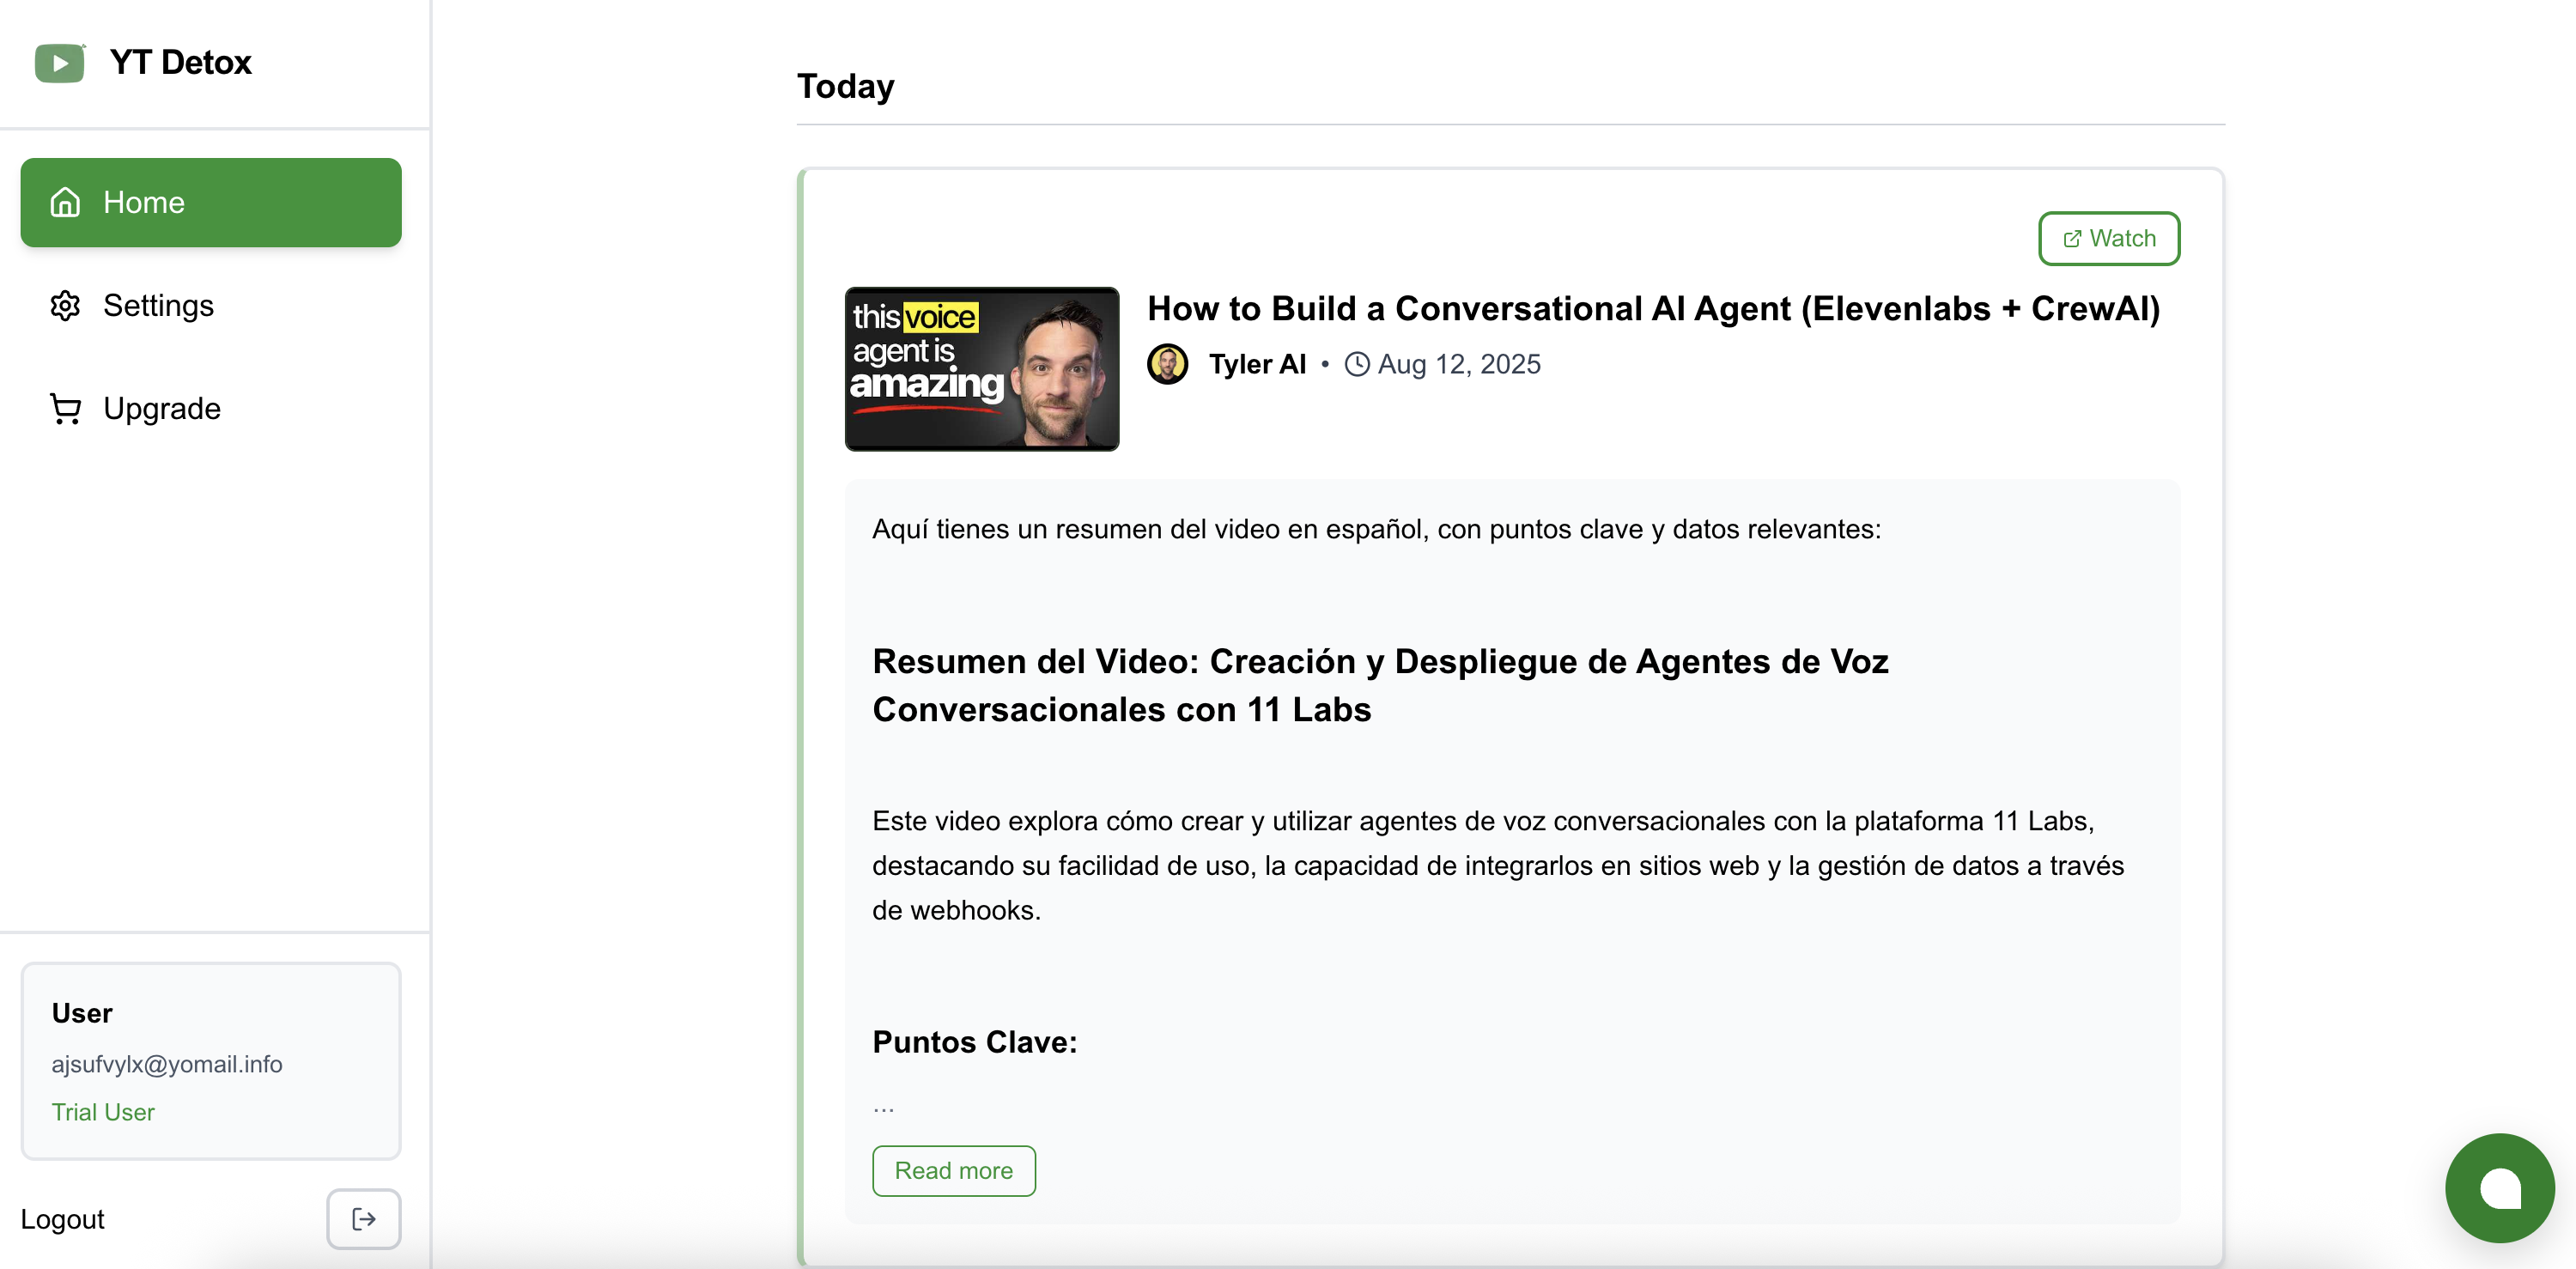Open the video thumbnail image
The width and height of the screenshot is (2576, 1269).
pos(981,369)
